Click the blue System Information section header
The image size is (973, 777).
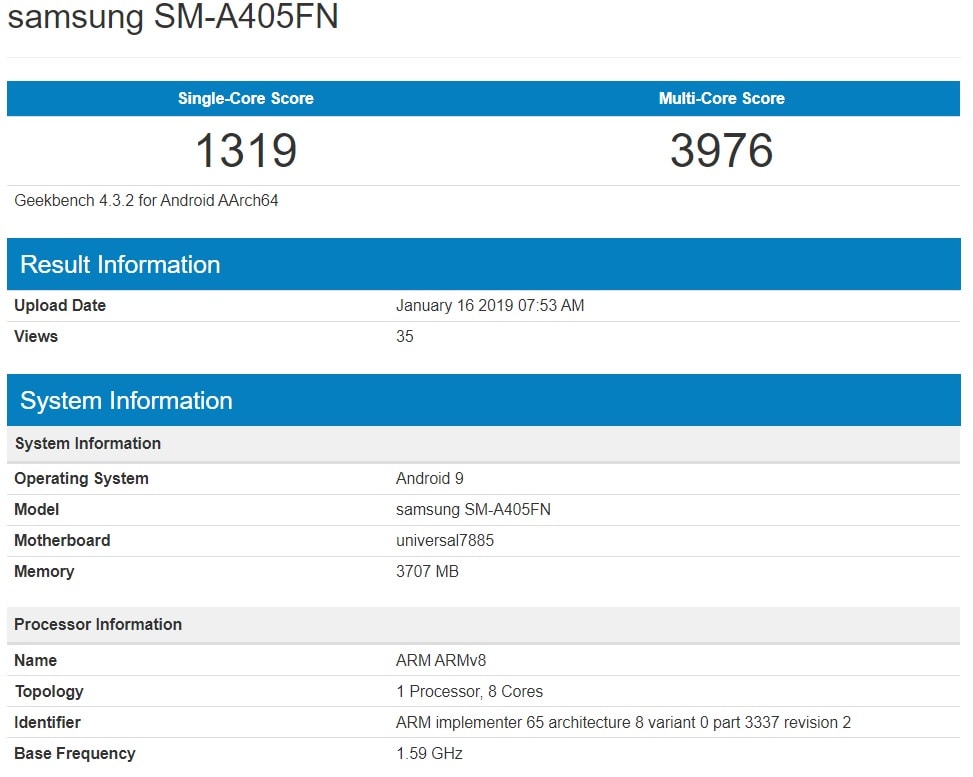pyautogui.click(x=483, y=400)
